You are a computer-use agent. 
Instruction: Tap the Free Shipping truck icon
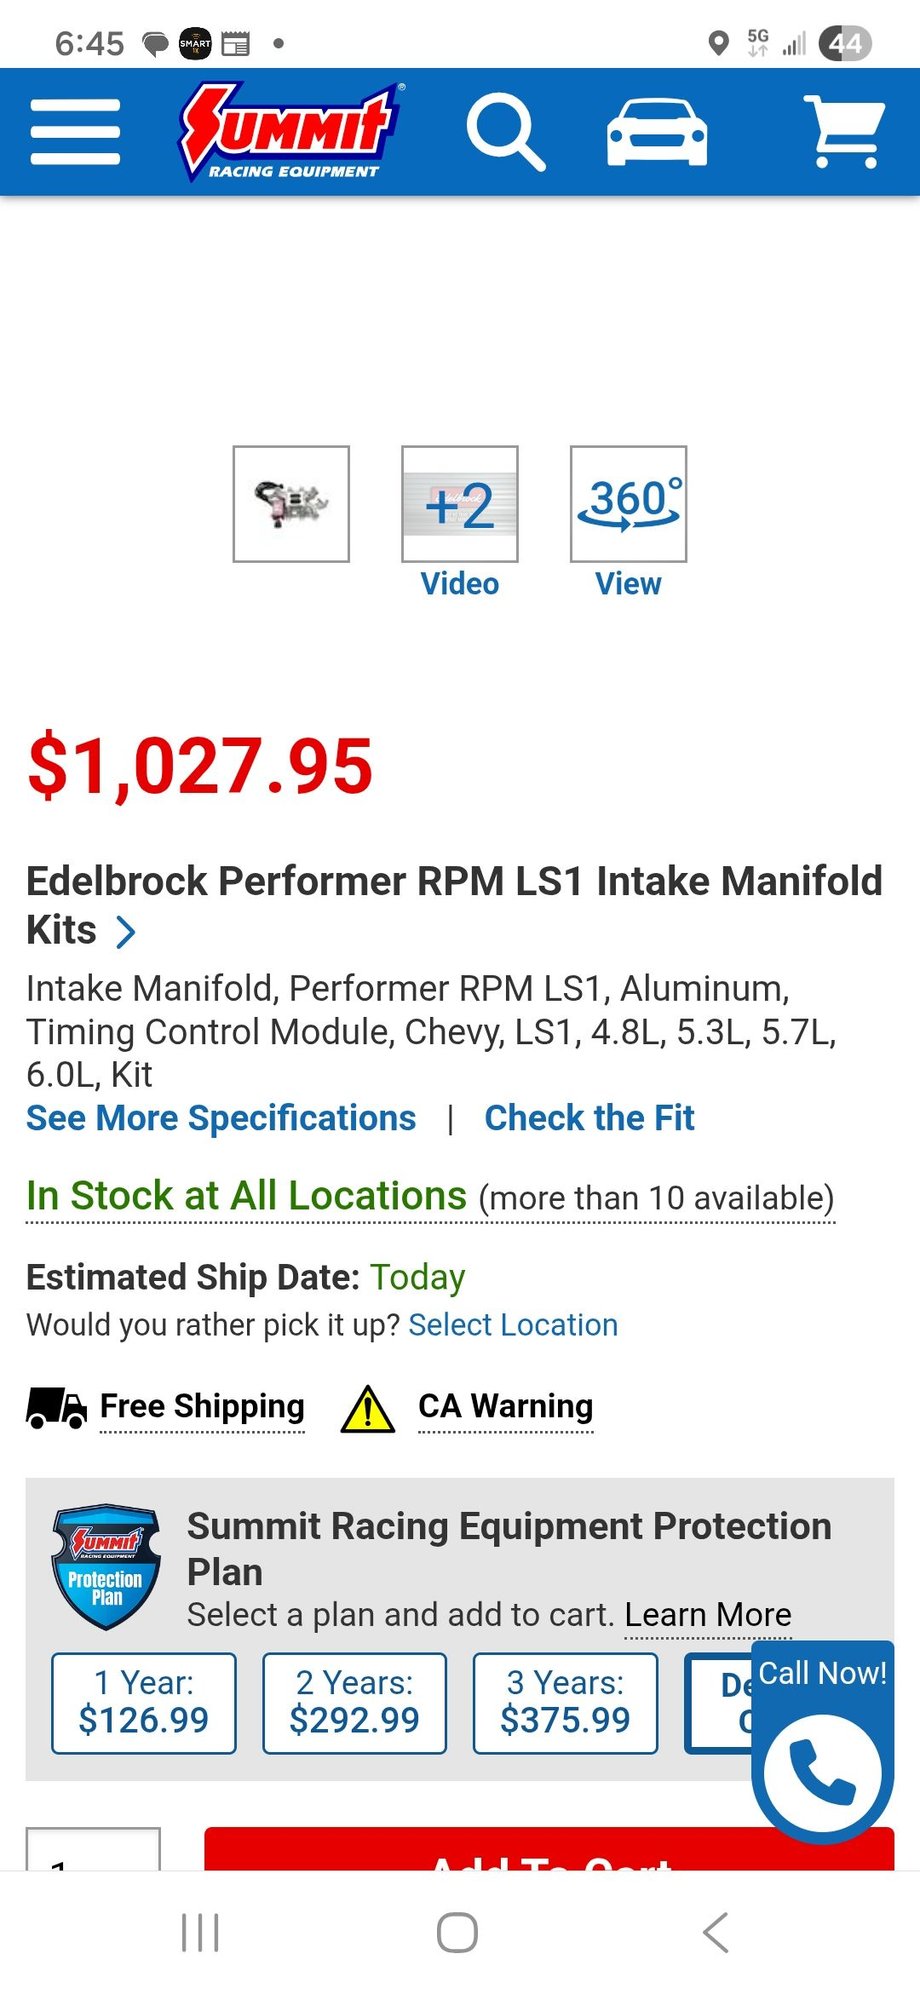(x=56, y=1408)
